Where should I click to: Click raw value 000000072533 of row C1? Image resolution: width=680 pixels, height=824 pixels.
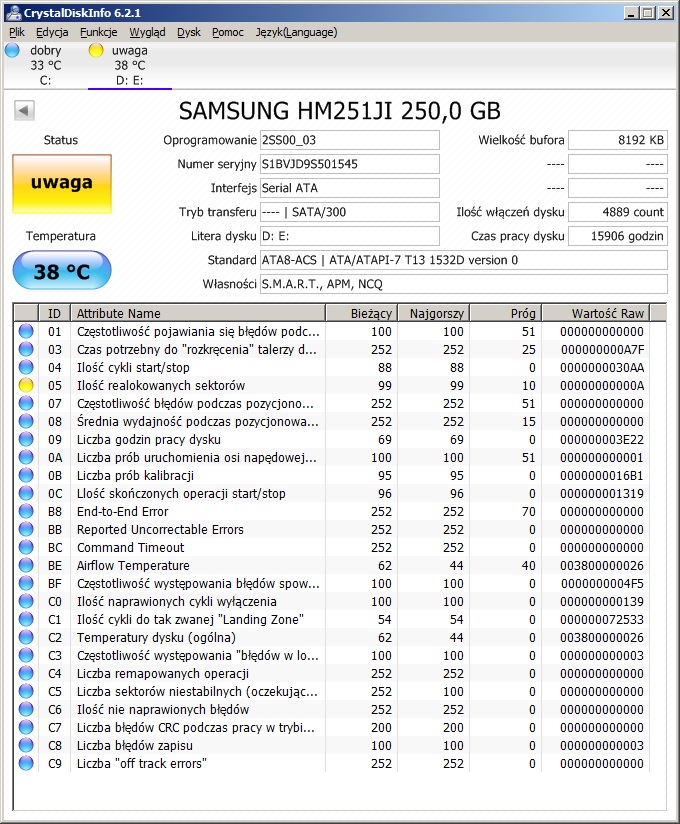pos(602,620)
